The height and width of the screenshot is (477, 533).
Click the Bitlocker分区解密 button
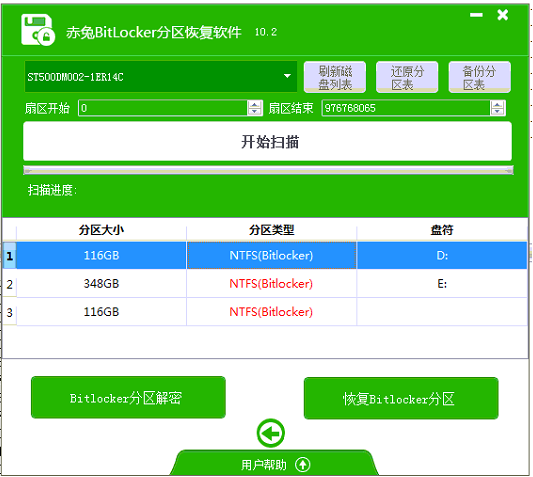(128, 397)
